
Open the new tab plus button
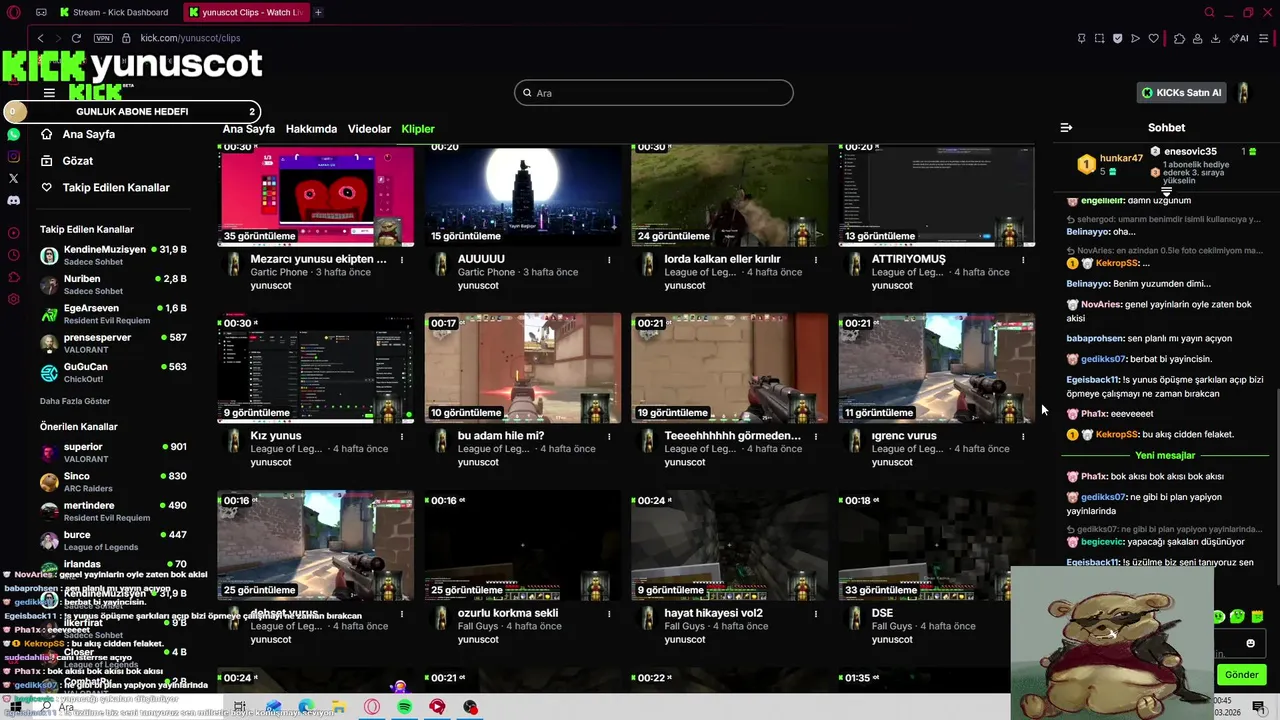318,12
